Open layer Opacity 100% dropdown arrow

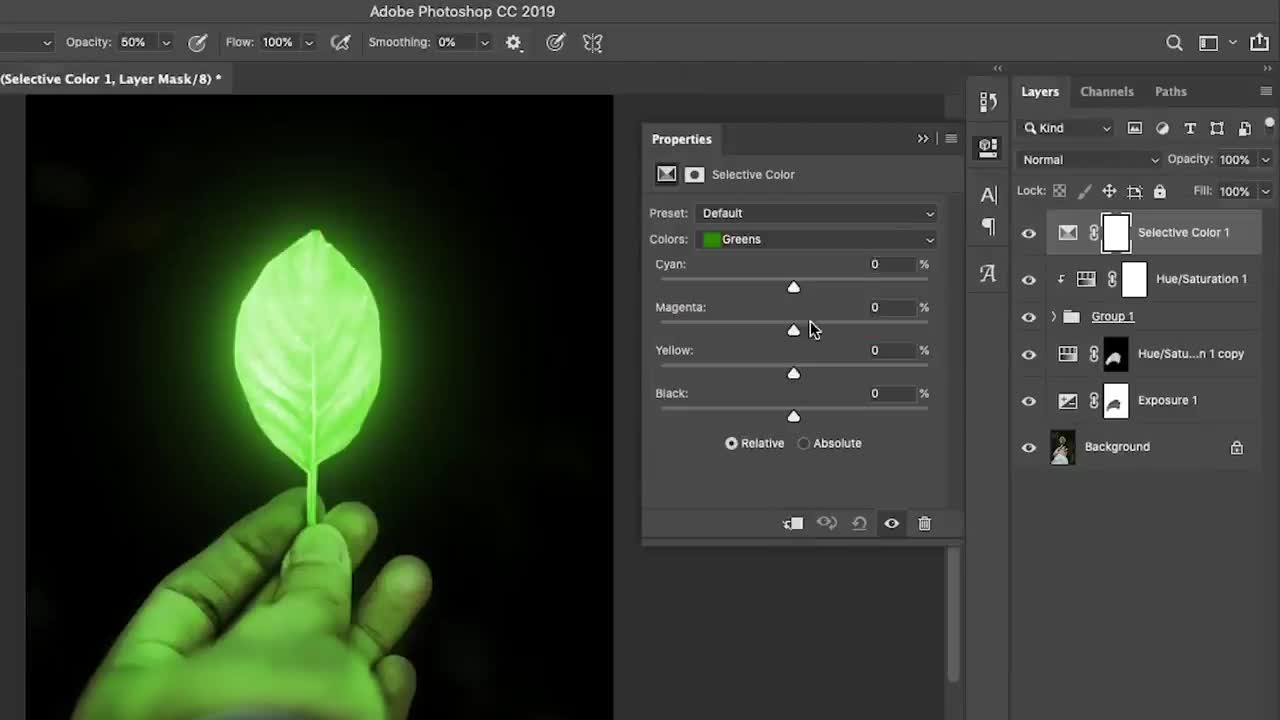[x=1265, y=160]
